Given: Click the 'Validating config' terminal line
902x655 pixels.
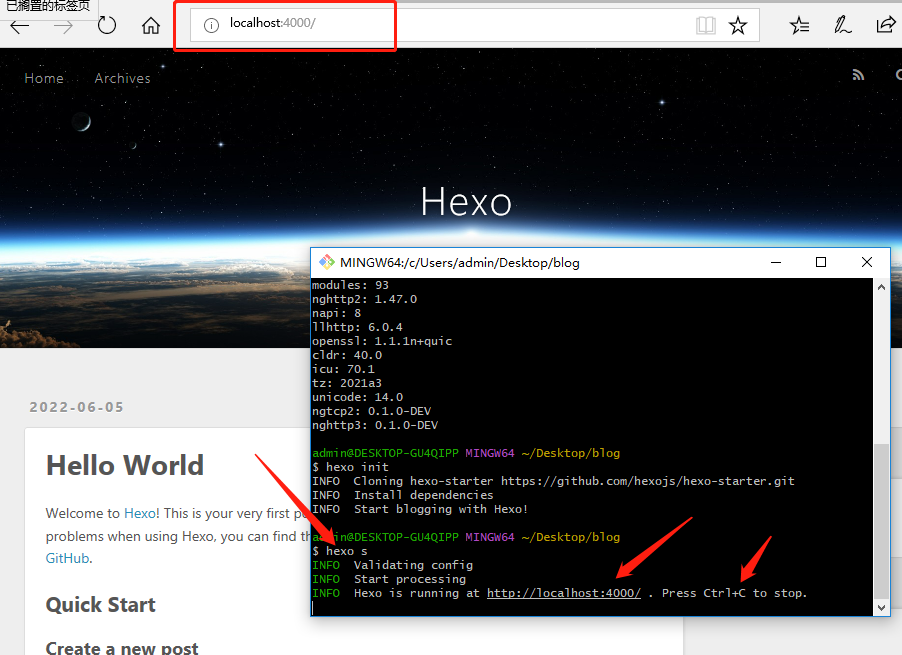Looking at the screenshot, I should click(x=392, y=565).
